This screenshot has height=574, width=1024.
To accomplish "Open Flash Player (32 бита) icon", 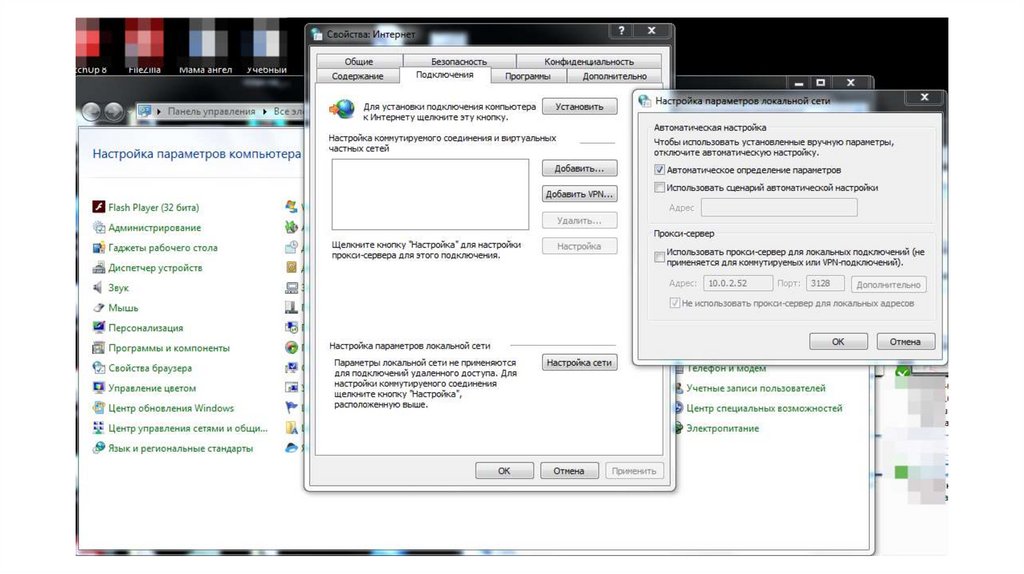I will [99, 207].
